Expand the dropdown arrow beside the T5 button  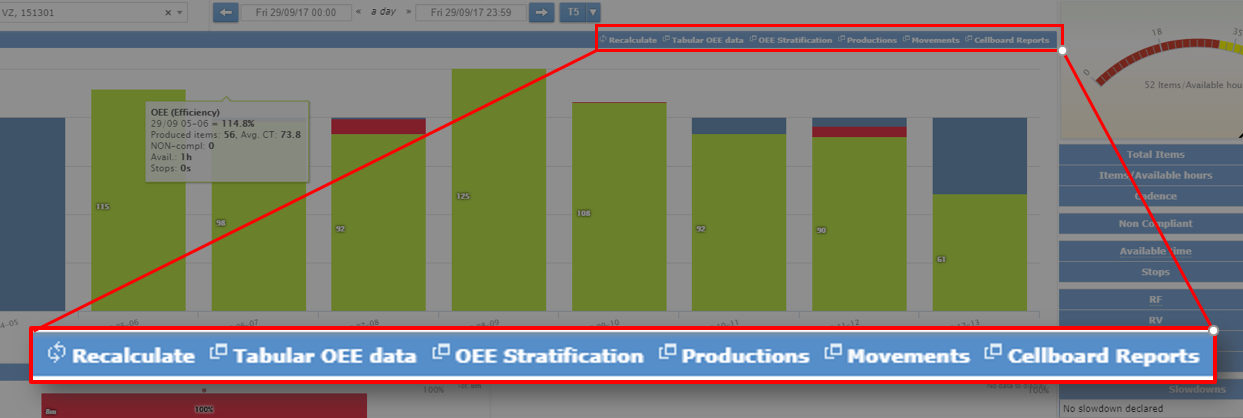tap(593, 13)
